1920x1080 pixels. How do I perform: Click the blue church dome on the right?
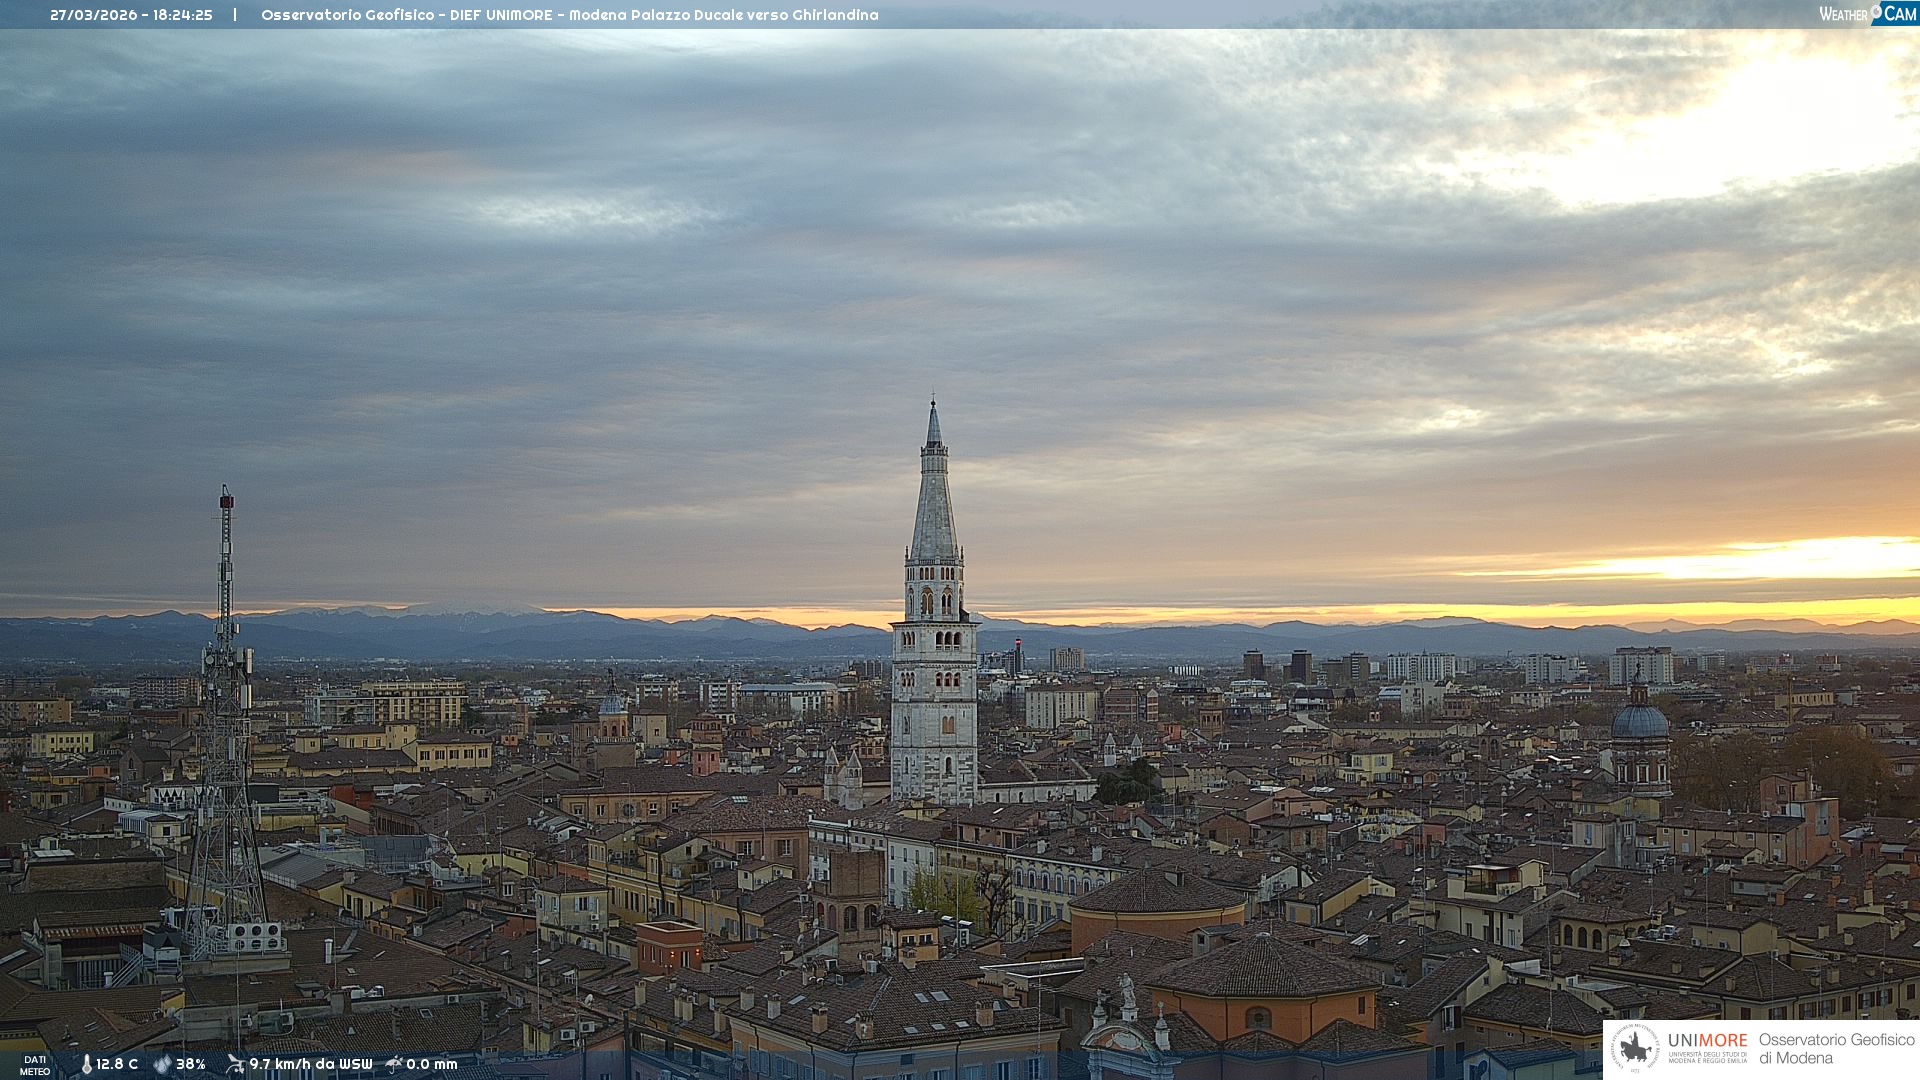click(x=1640, y=722)
